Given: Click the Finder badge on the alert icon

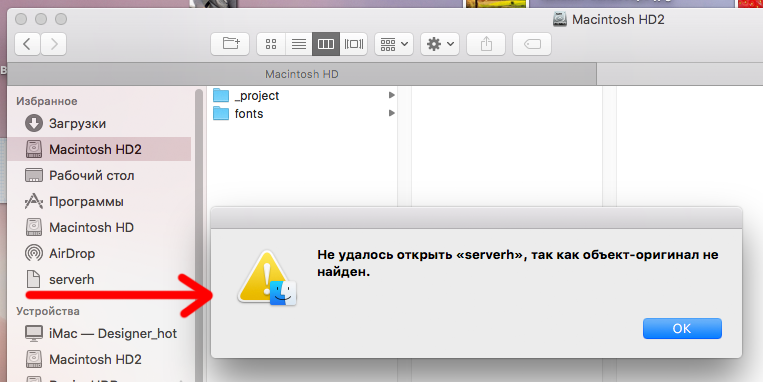Looking at the screenshot, I should (283, 293).
